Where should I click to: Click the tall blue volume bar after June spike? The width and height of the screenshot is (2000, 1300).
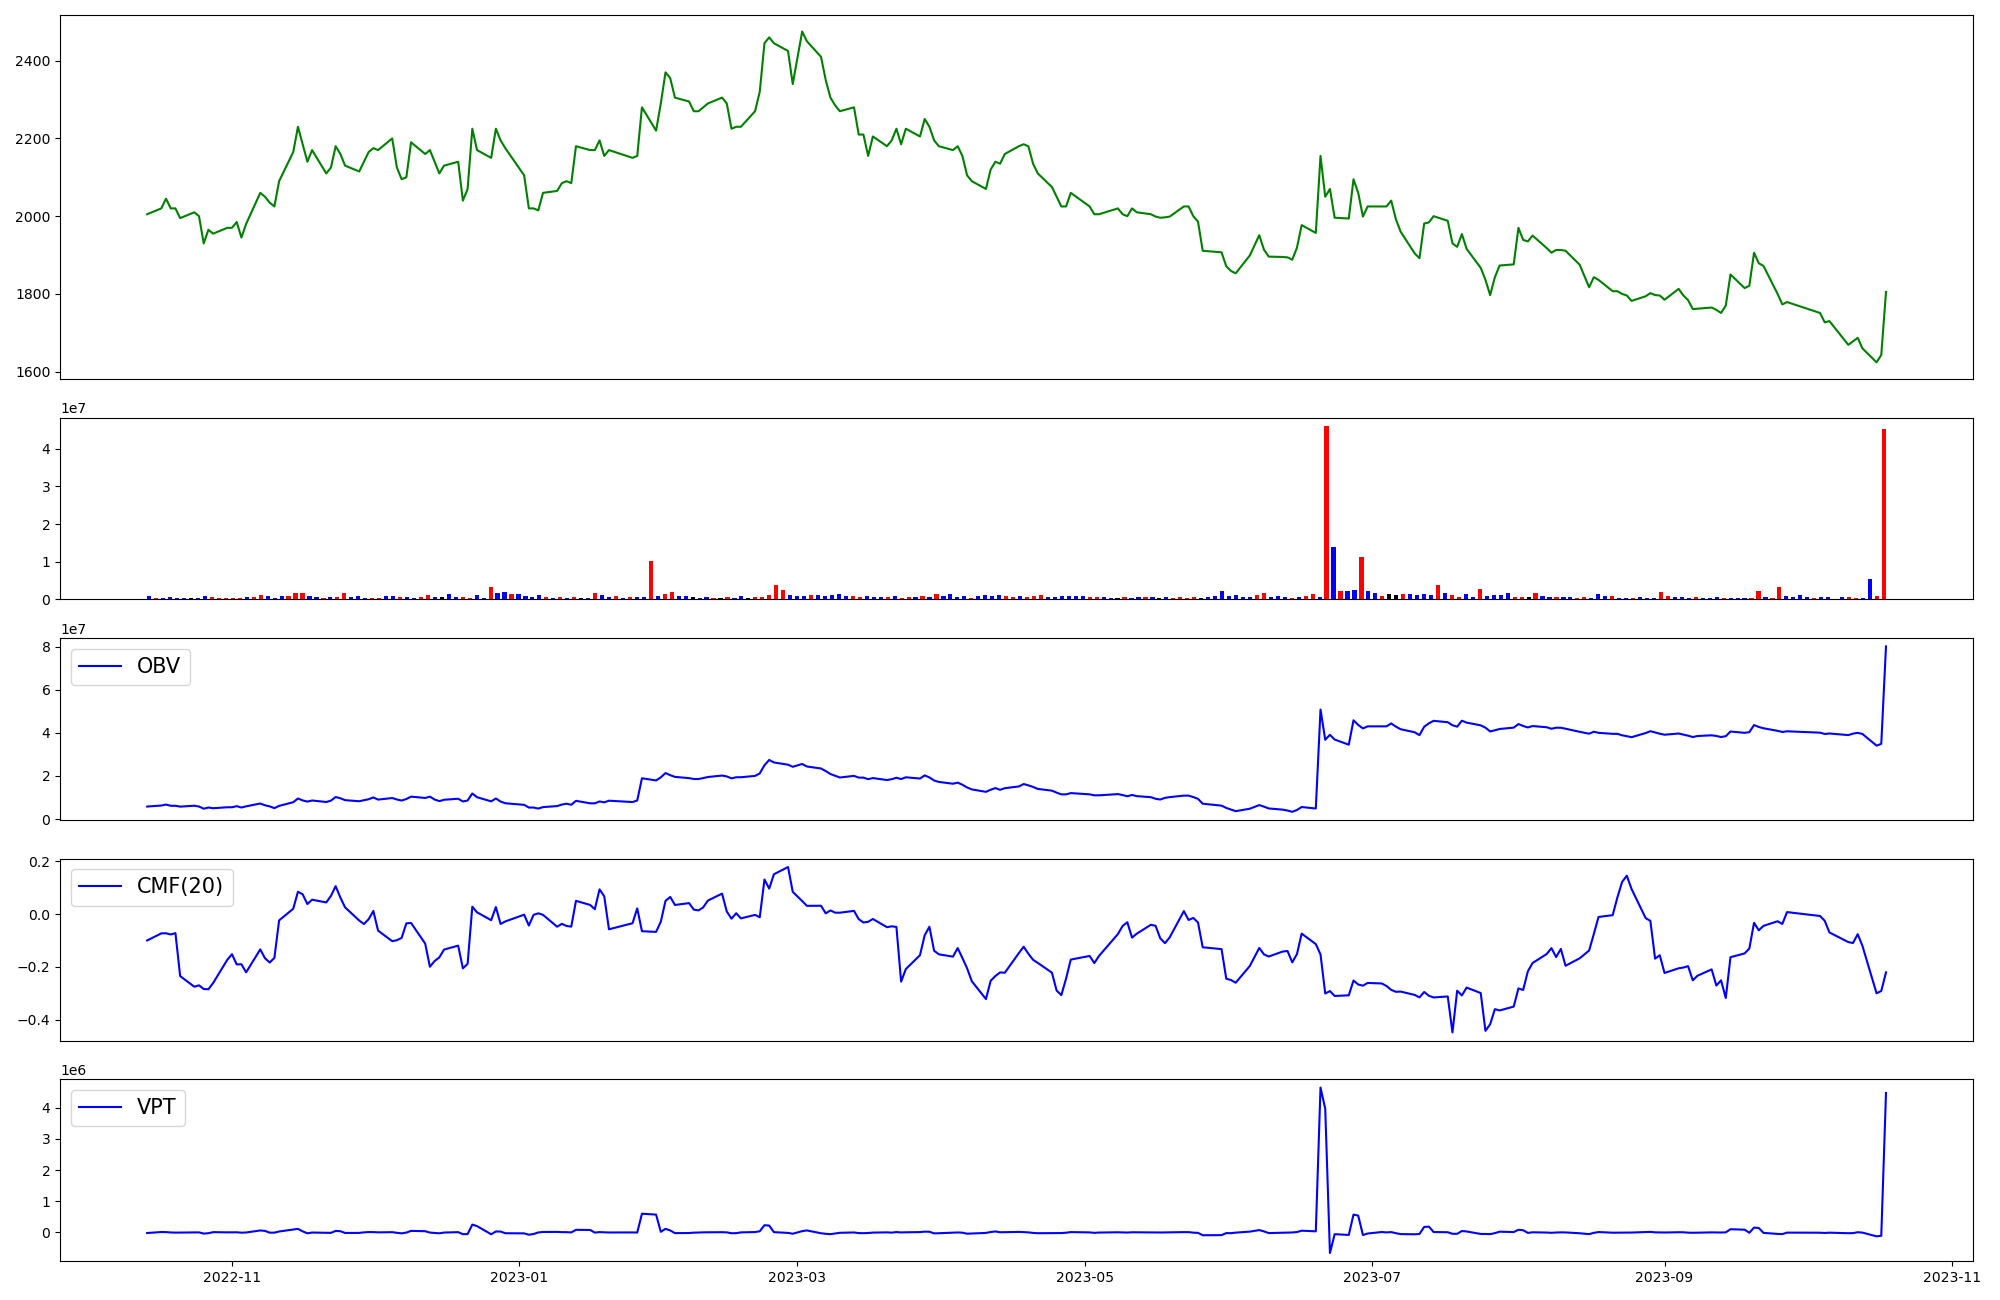1333,573
